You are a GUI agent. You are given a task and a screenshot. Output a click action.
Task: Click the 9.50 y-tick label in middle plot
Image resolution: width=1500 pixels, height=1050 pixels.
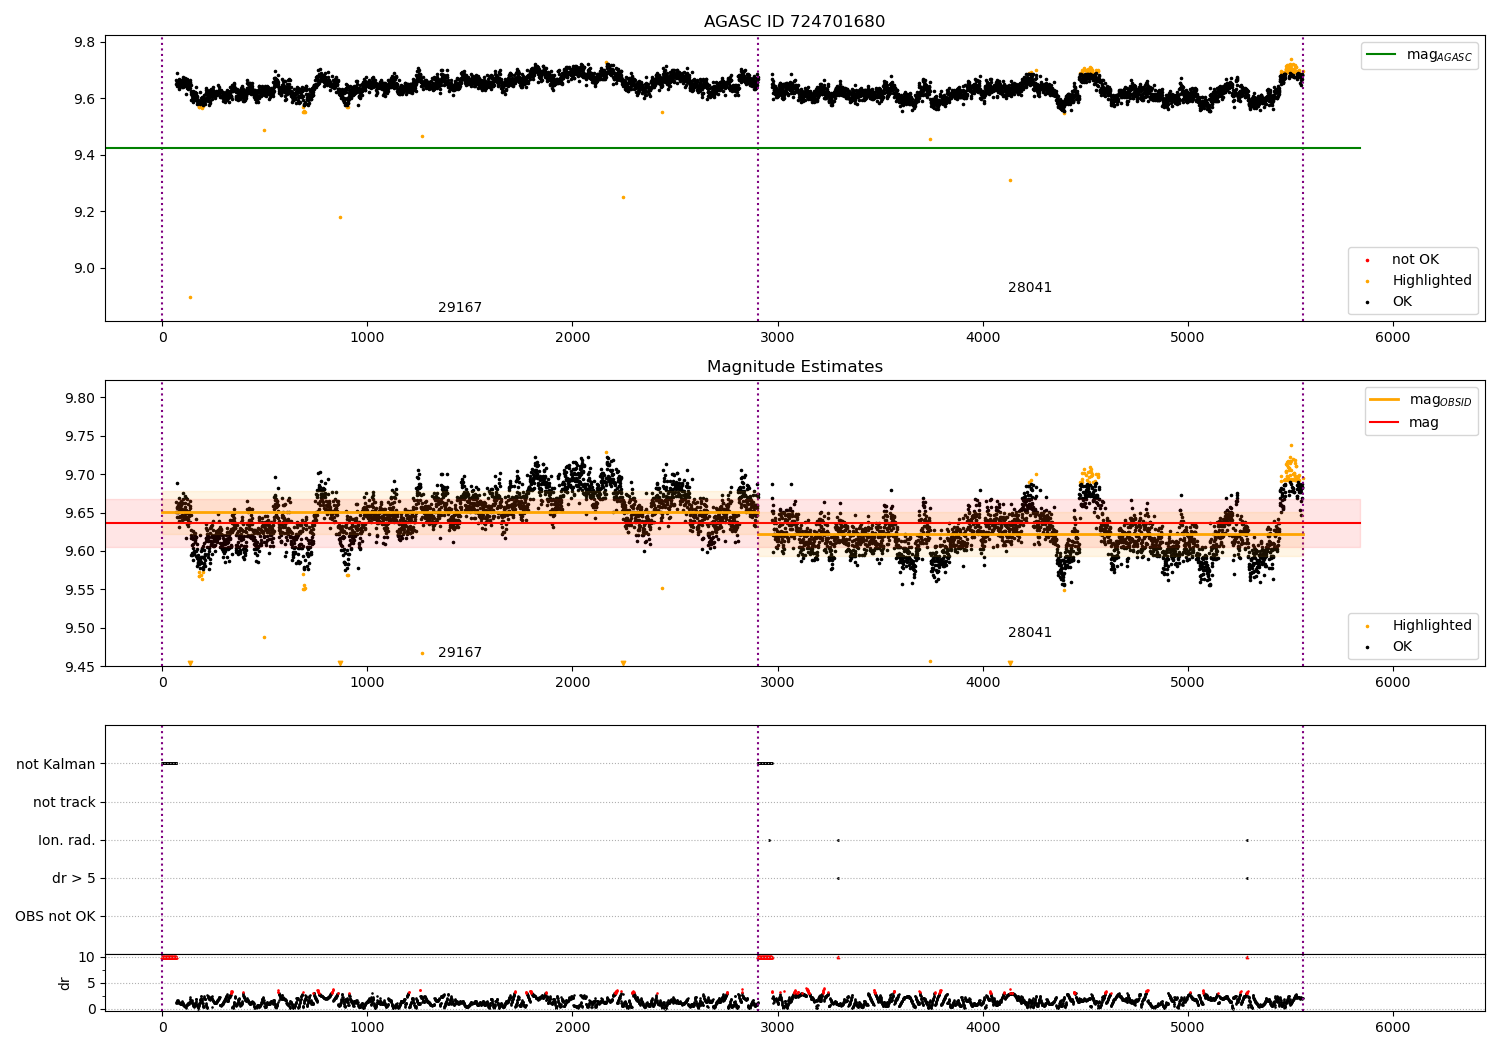(81, 629)
